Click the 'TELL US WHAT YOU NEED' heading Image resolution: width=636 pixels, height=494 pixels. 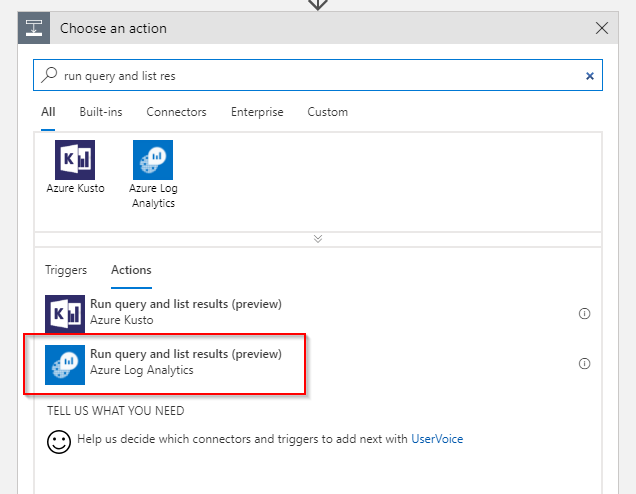click(116, 411)
